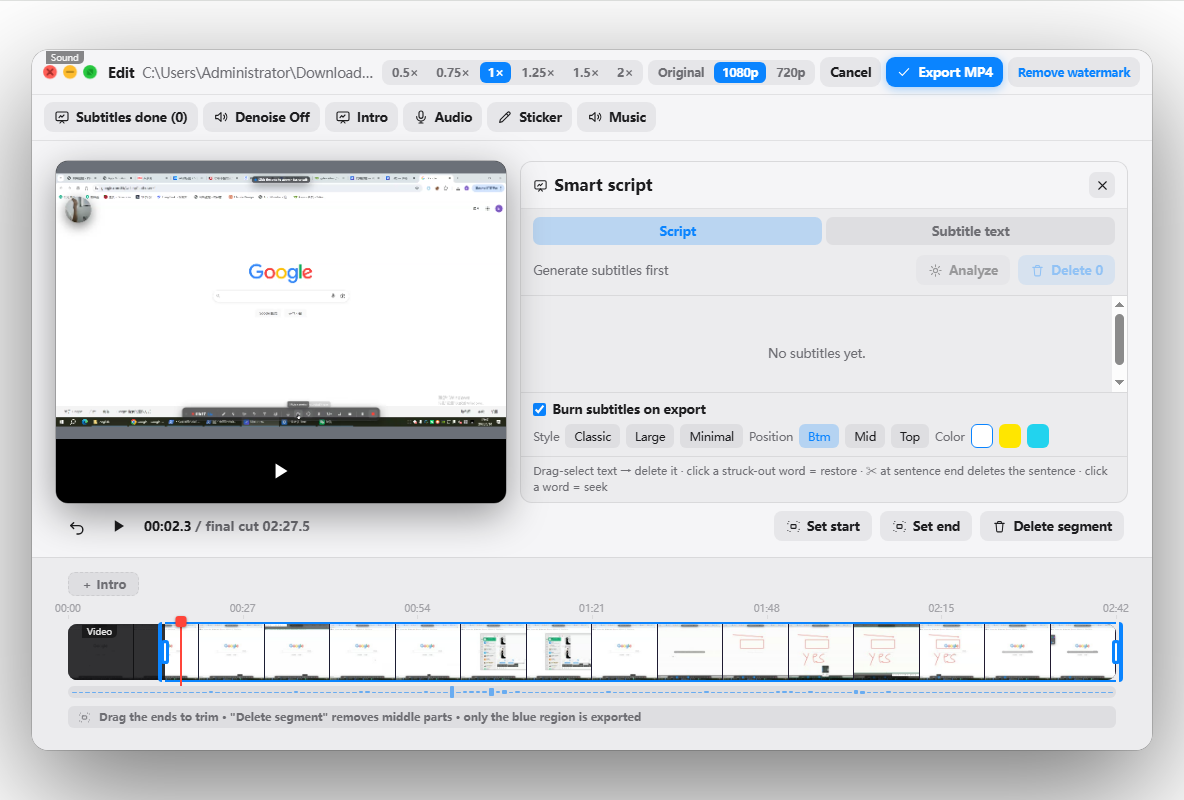The image size is (1184, 800).
Task: Click the timecode 00:02.3 display
Action: (x=168, y=527)
